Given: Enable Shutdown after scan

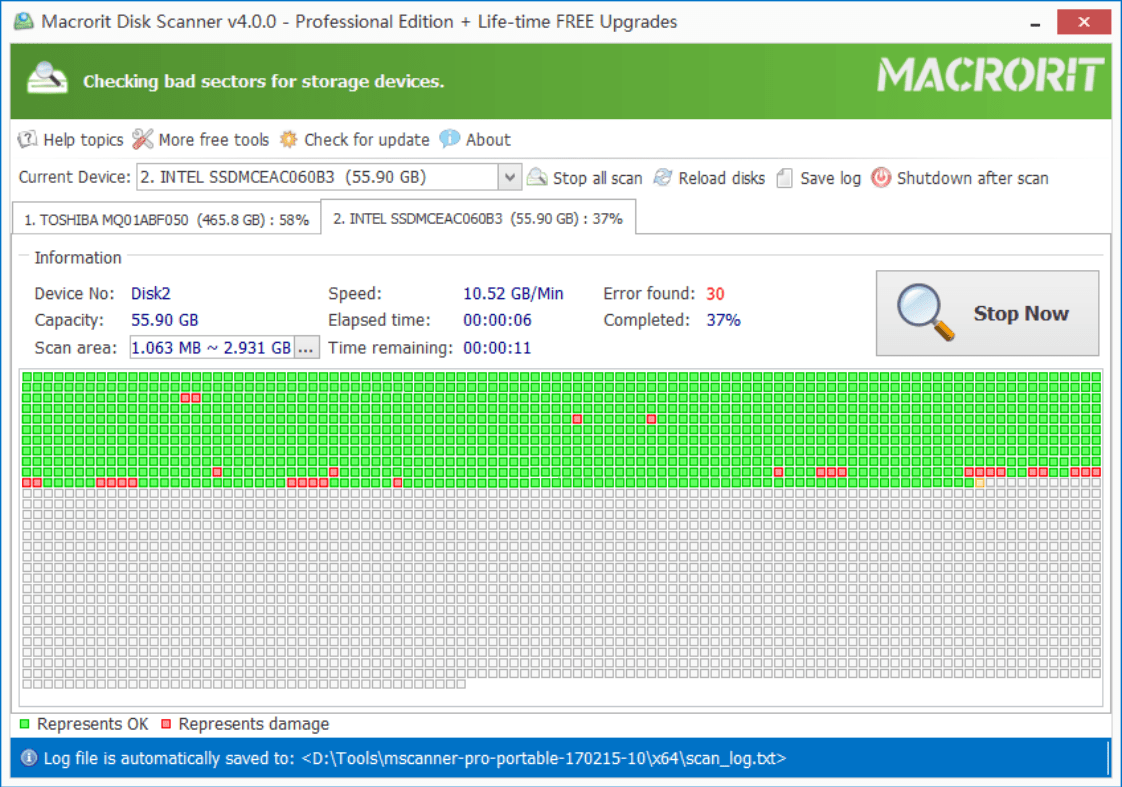Looking at the screenshot, I should (972, 178).
